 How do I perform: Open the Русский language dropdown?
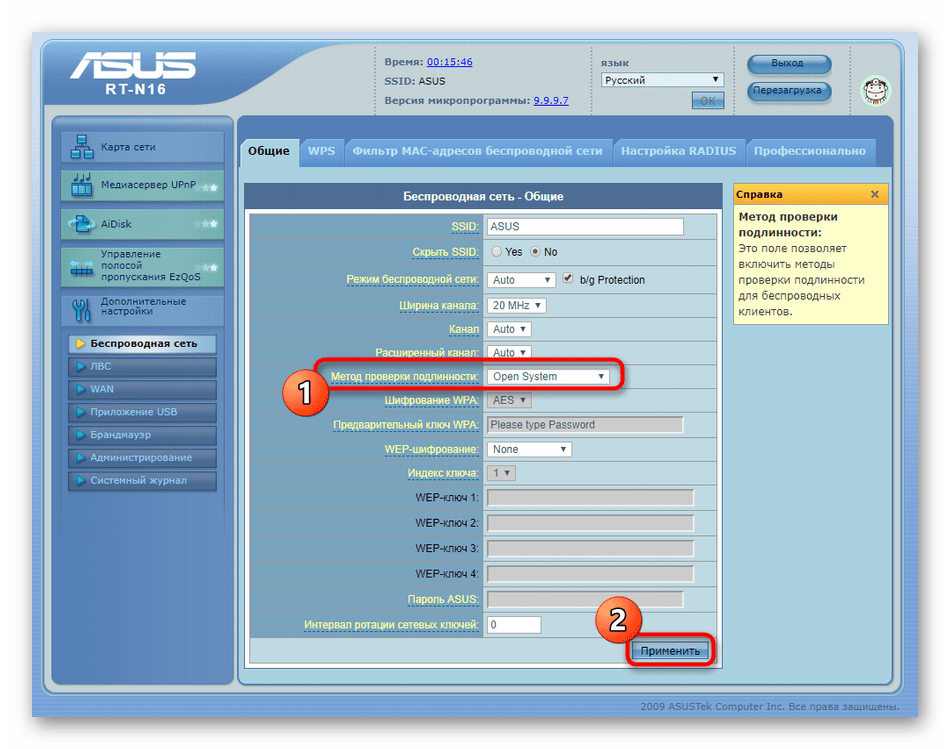click(662, 80)
